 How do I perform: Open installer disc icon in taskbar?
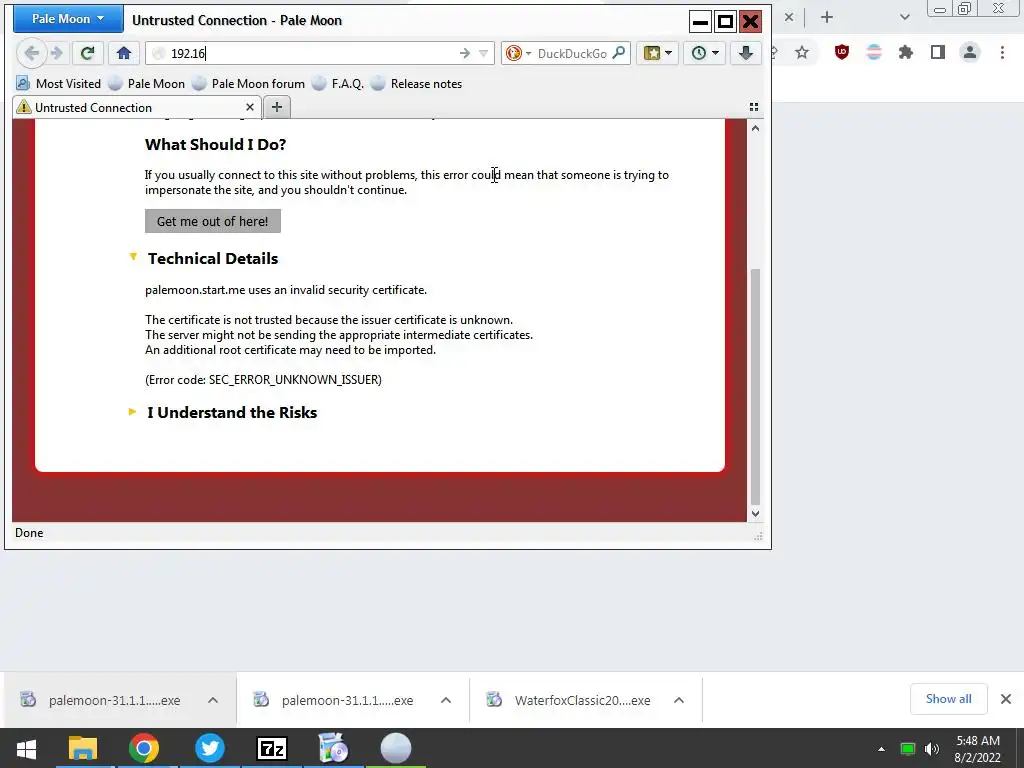333,748
